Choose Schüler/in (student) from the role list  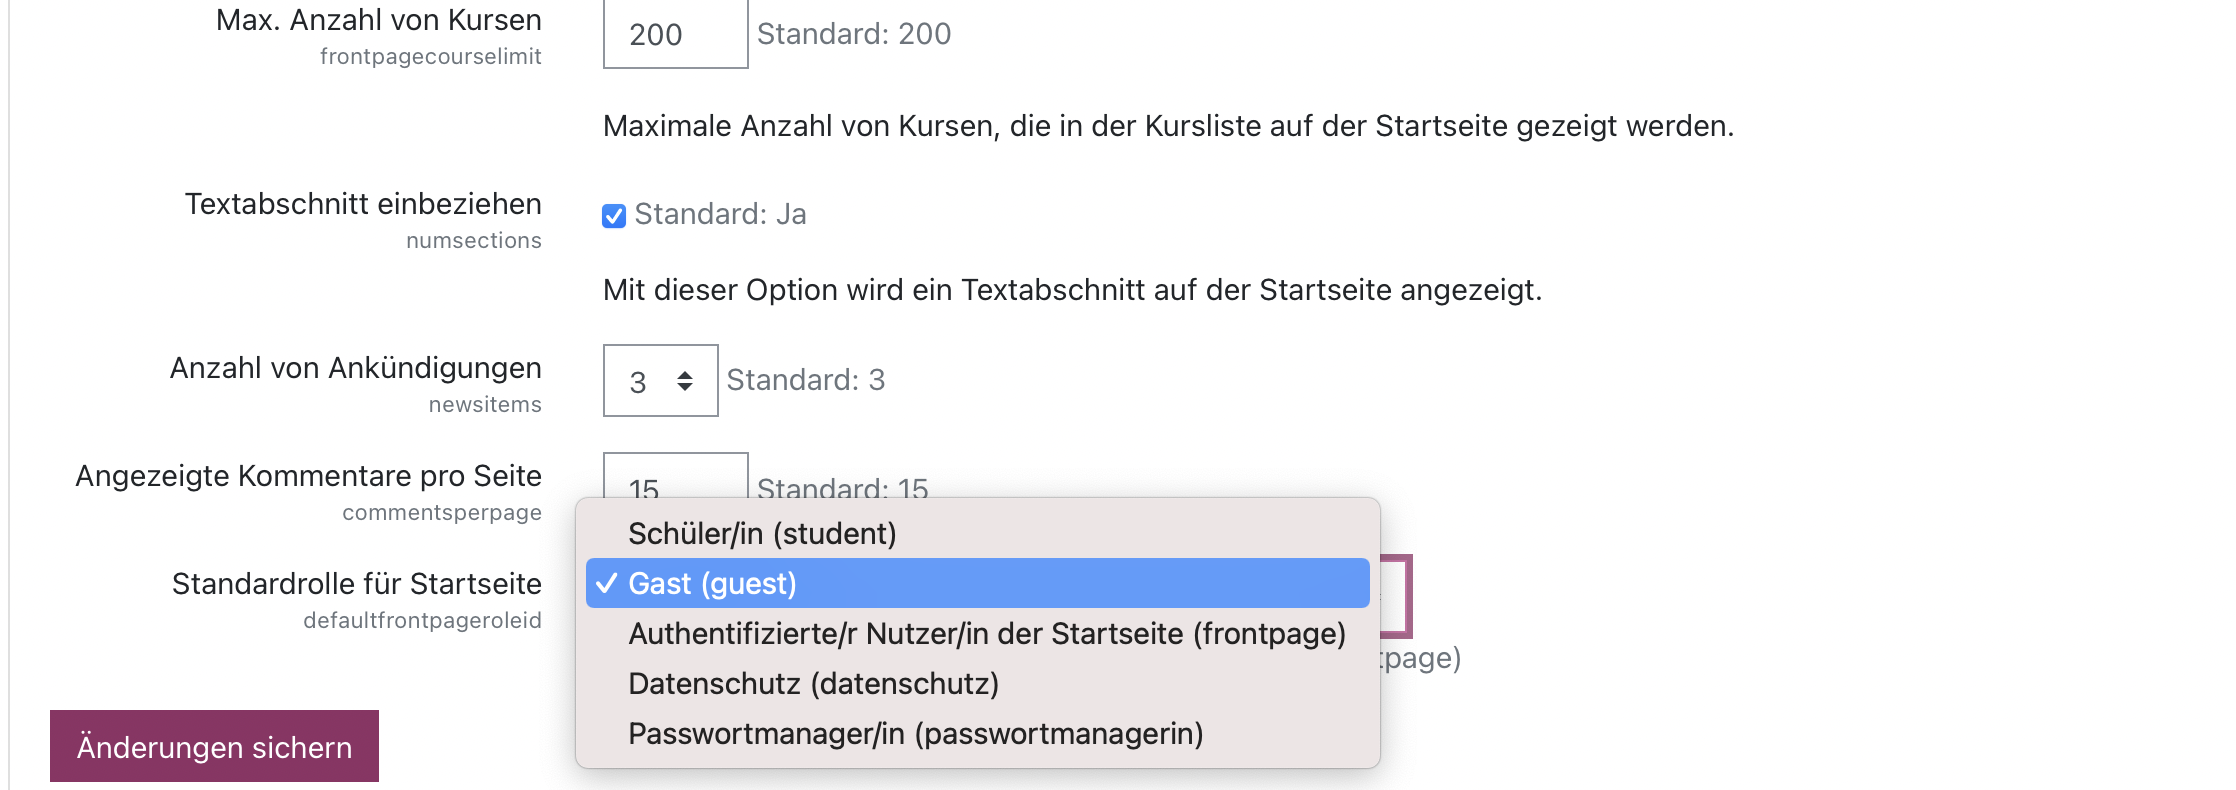[x=762, y=534]
